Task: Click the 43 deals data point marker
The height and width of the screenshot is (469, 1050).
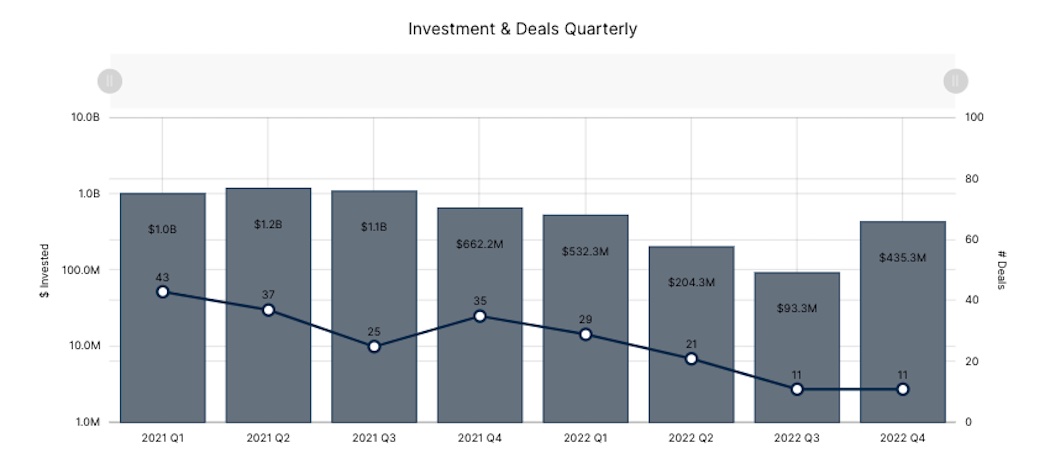Action: (163, 292)
